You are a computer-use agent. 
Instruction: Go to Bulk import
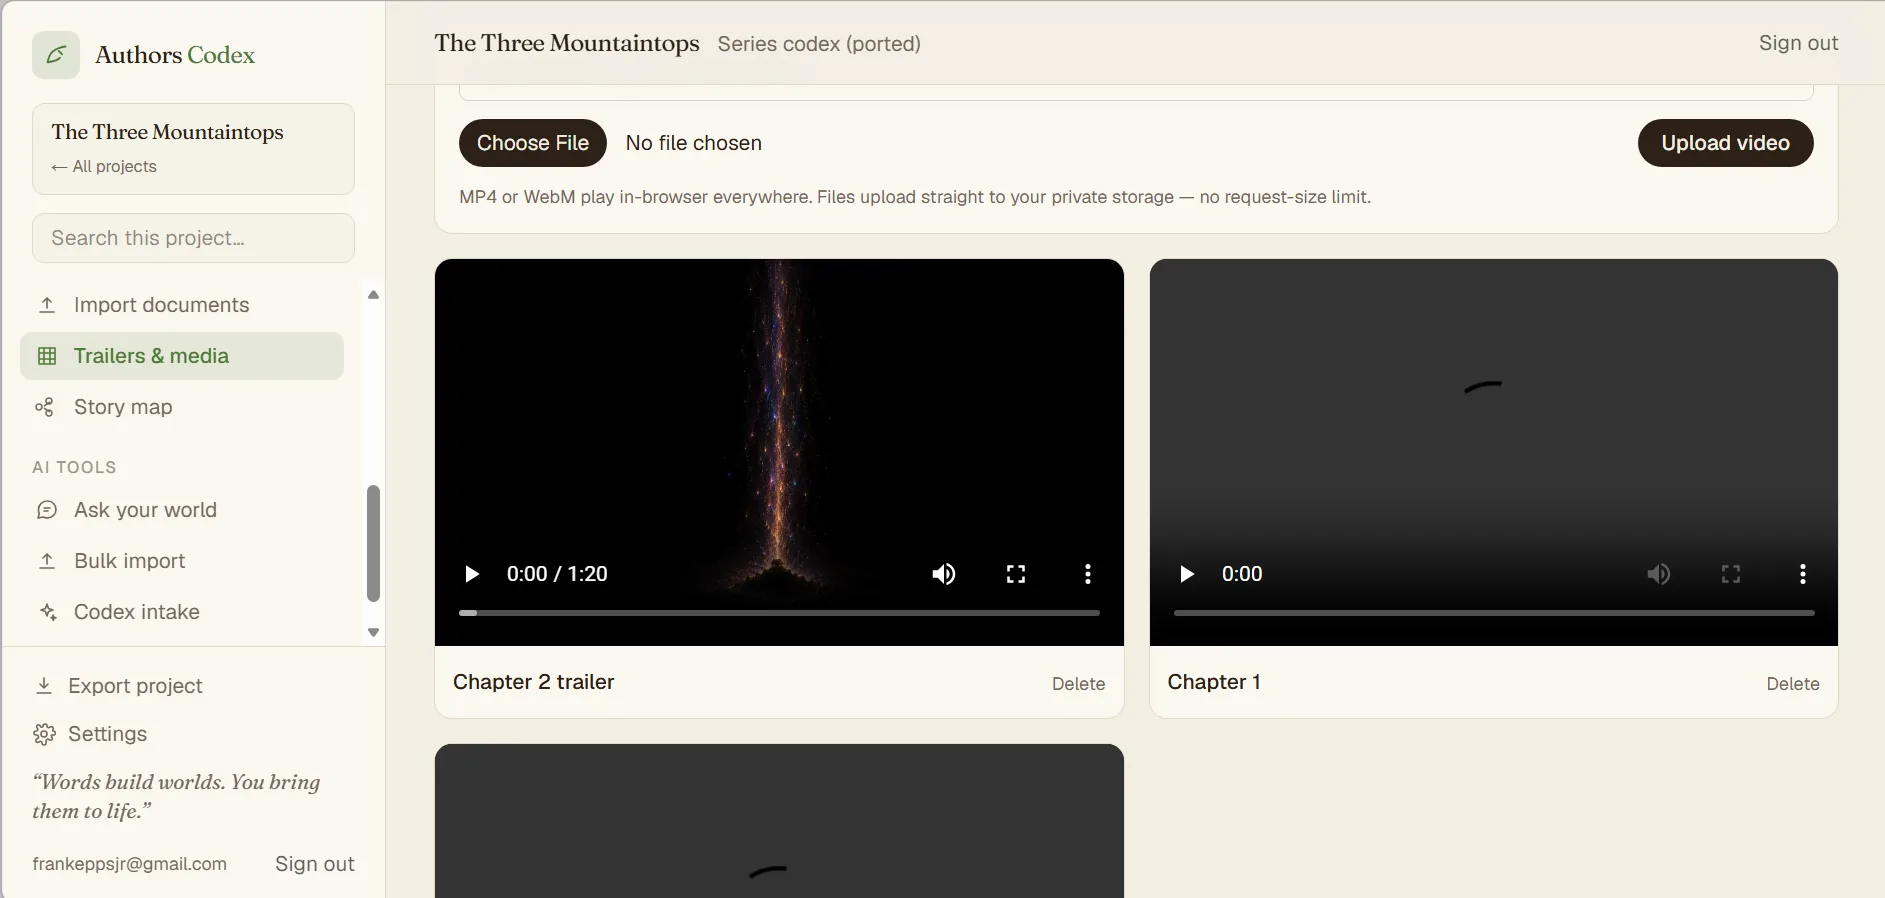click(182, 561)
